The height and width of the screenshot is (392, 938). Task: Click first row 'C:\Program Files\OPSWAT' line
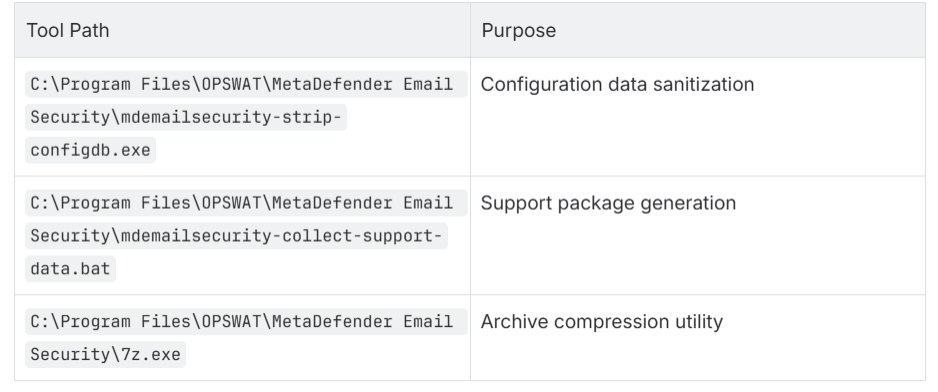click(x=246, y=84)
